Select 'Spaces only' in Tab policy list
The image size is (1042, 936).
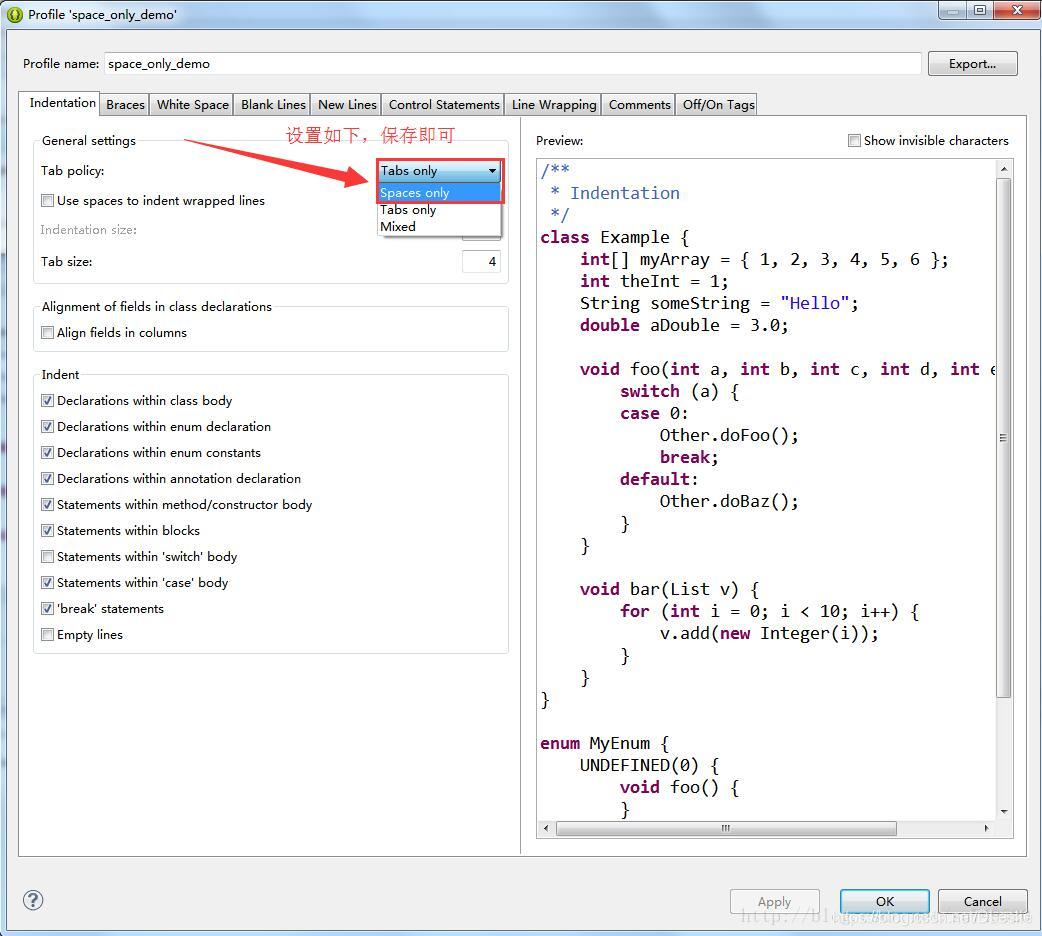click(x=439, y=193)
